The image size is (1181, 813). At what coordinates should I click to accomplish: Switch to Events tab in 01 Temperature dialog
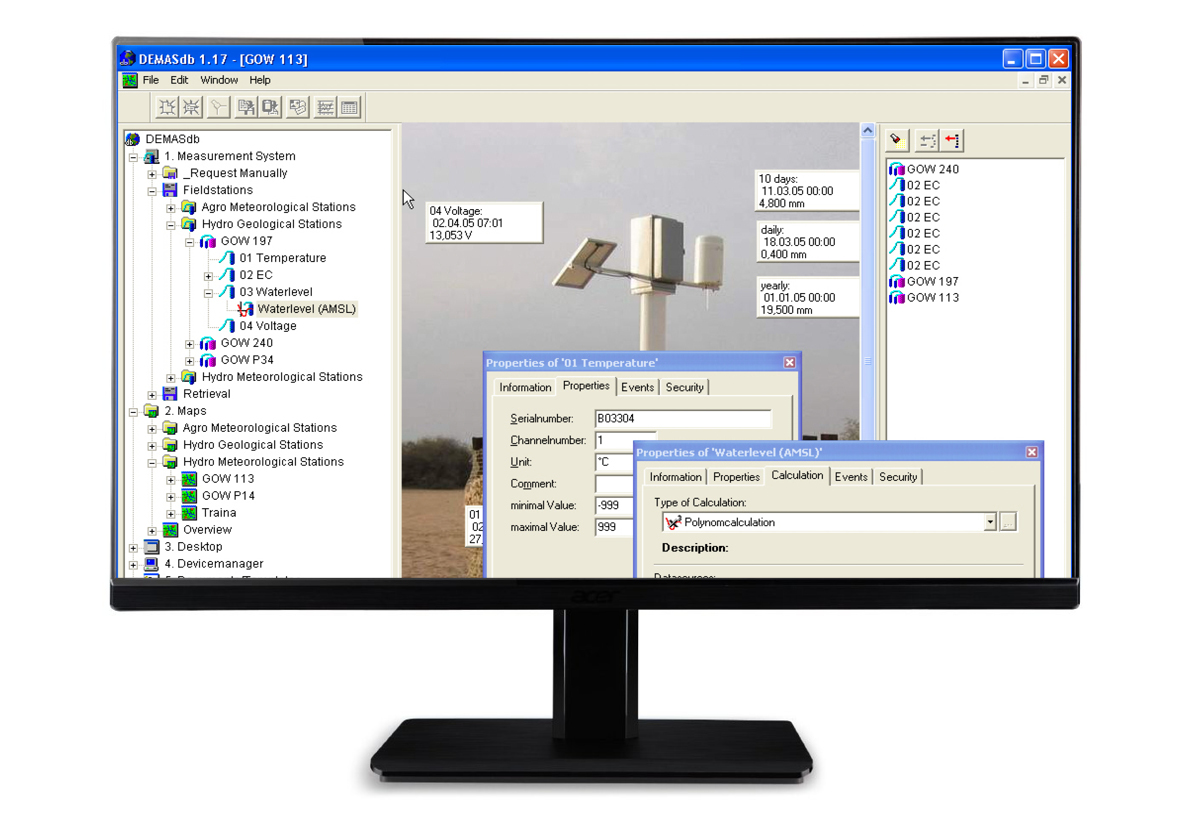click(637, 387)
